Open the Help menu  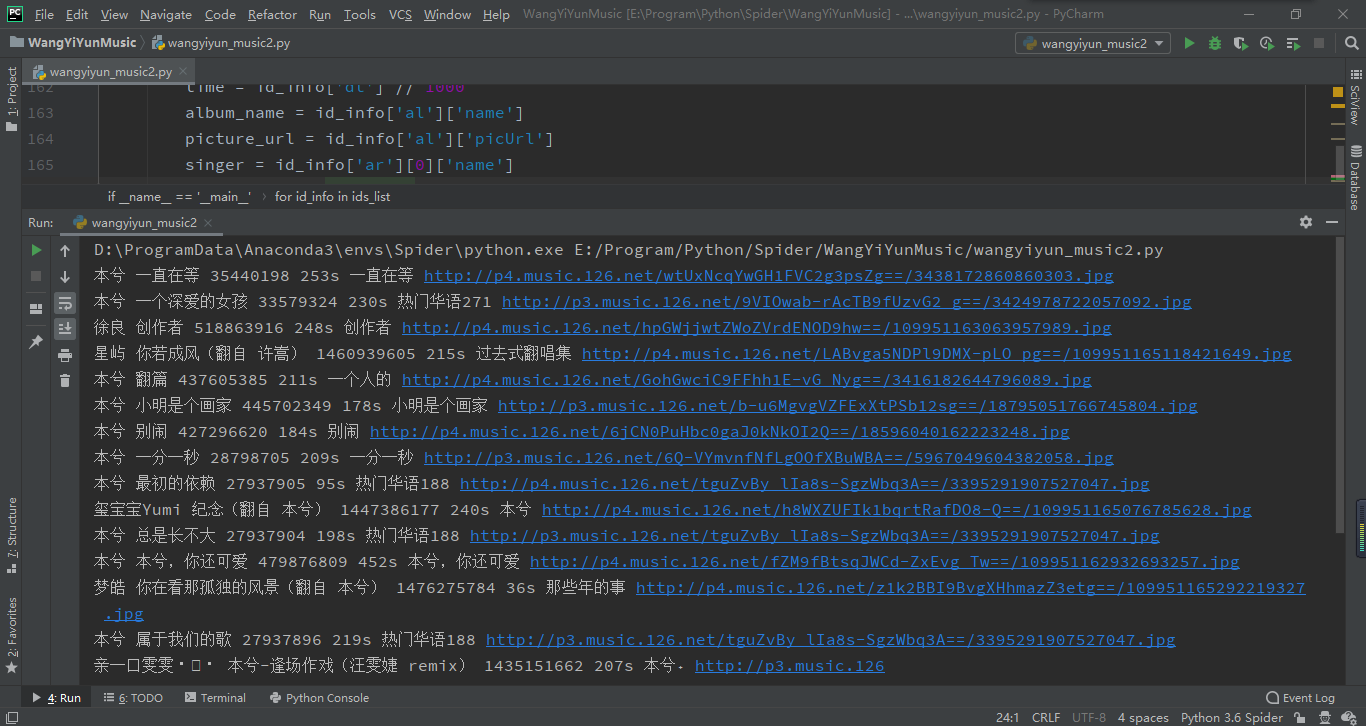click(x=496, y=14)
